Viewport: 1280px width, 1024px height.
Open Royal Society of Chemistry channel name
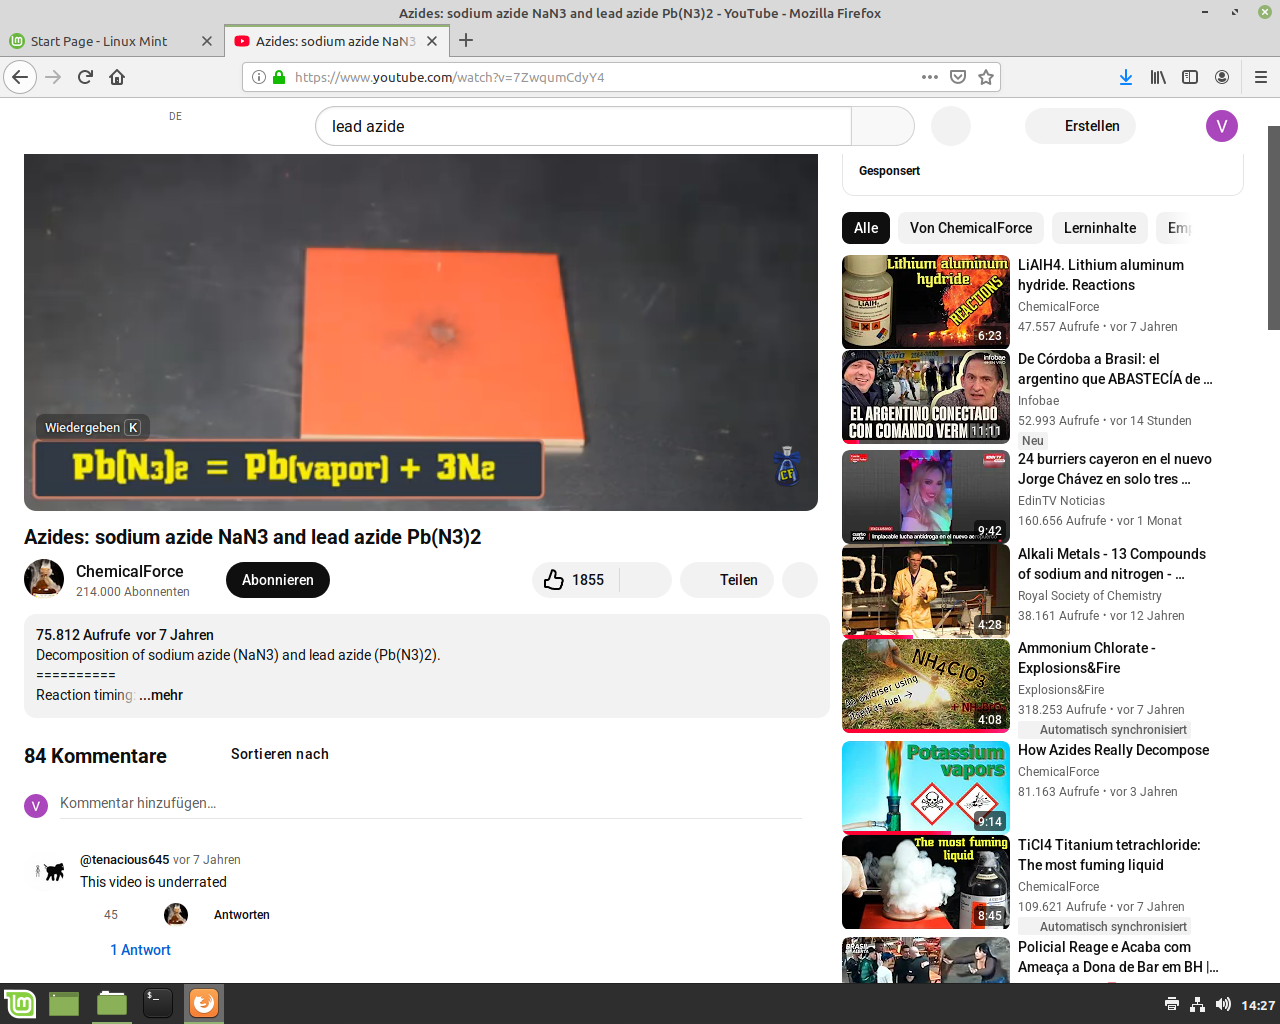pyautogui.click(x=1090, y=596)
